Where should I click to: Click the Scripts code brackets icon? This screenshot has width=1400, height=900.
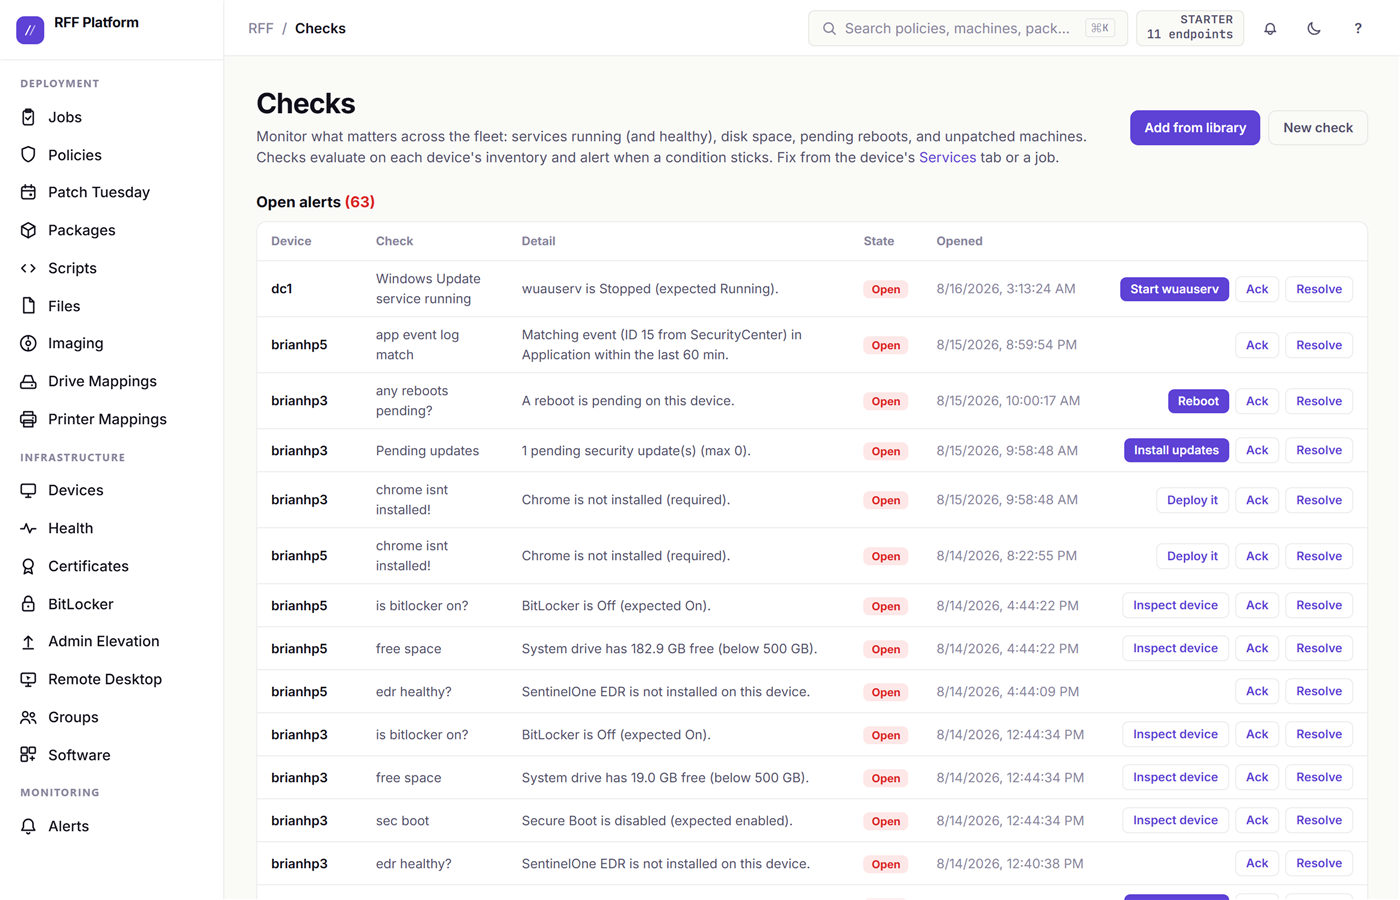28,268
